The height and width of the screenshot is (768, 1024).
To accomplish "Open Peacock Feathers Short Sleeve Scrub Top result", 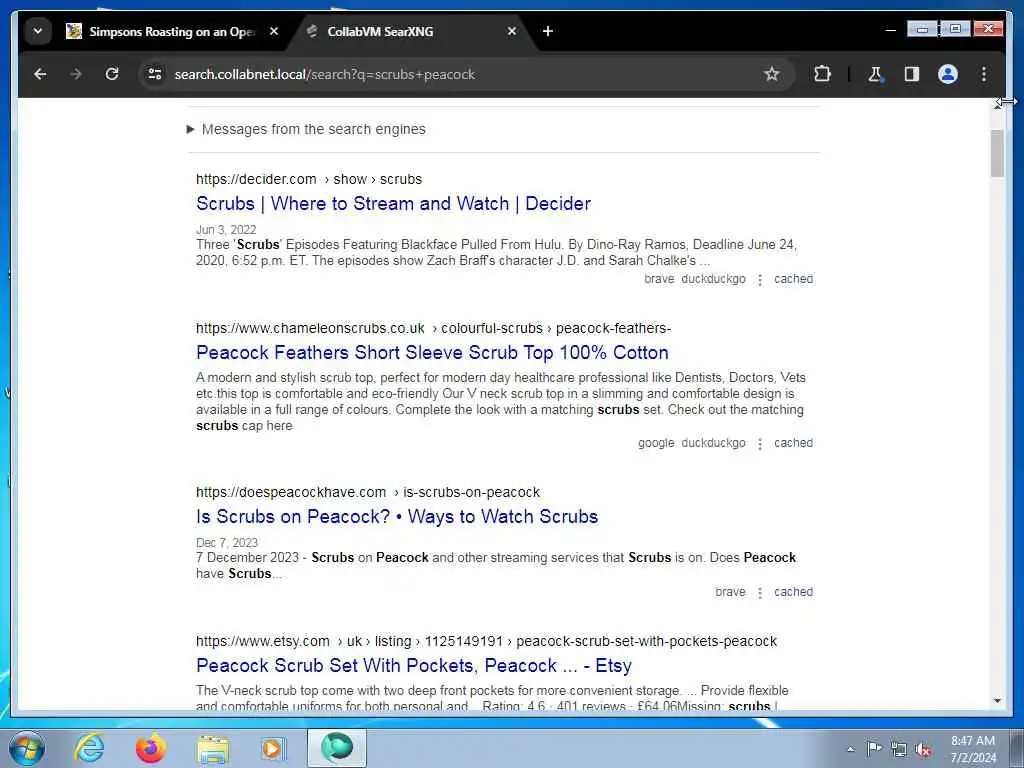I will coord(432,353).
